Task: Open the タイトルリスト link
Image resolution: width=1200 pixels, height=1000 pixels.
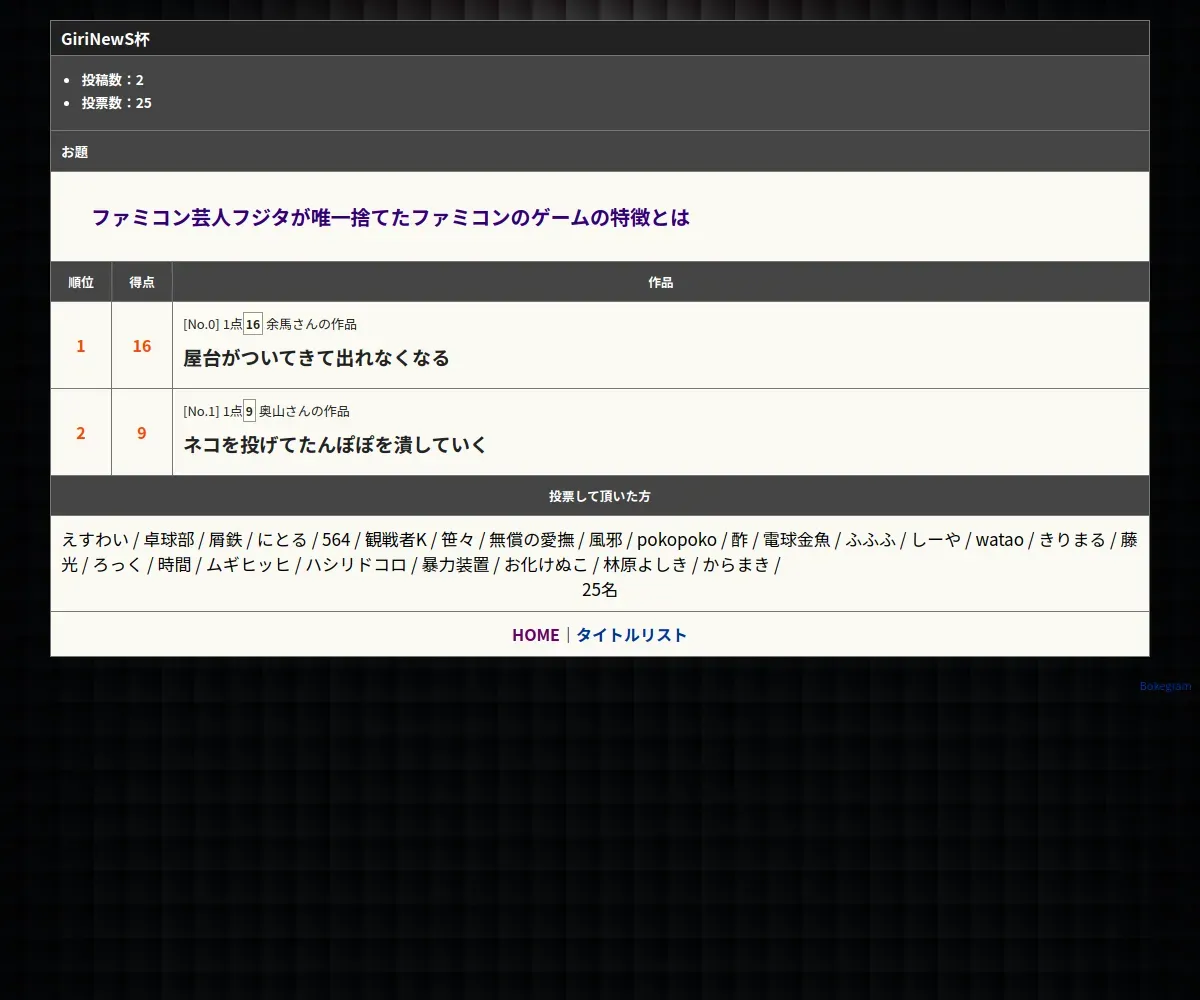Action: point(632,635)
